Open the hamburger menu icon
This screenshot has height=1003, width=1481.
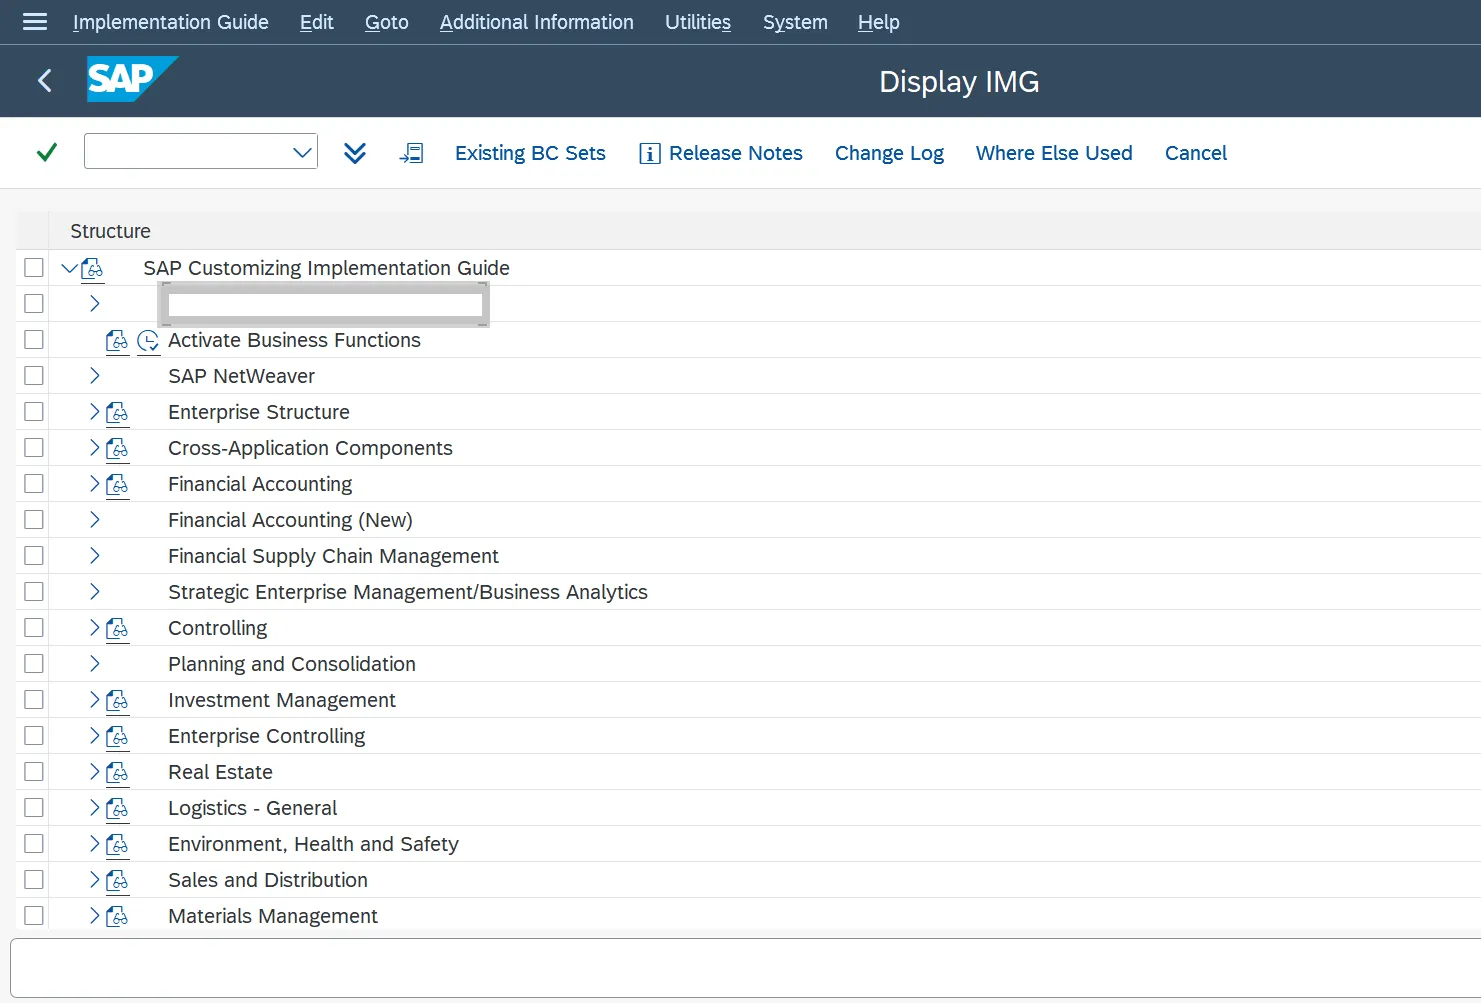[33, 22]
